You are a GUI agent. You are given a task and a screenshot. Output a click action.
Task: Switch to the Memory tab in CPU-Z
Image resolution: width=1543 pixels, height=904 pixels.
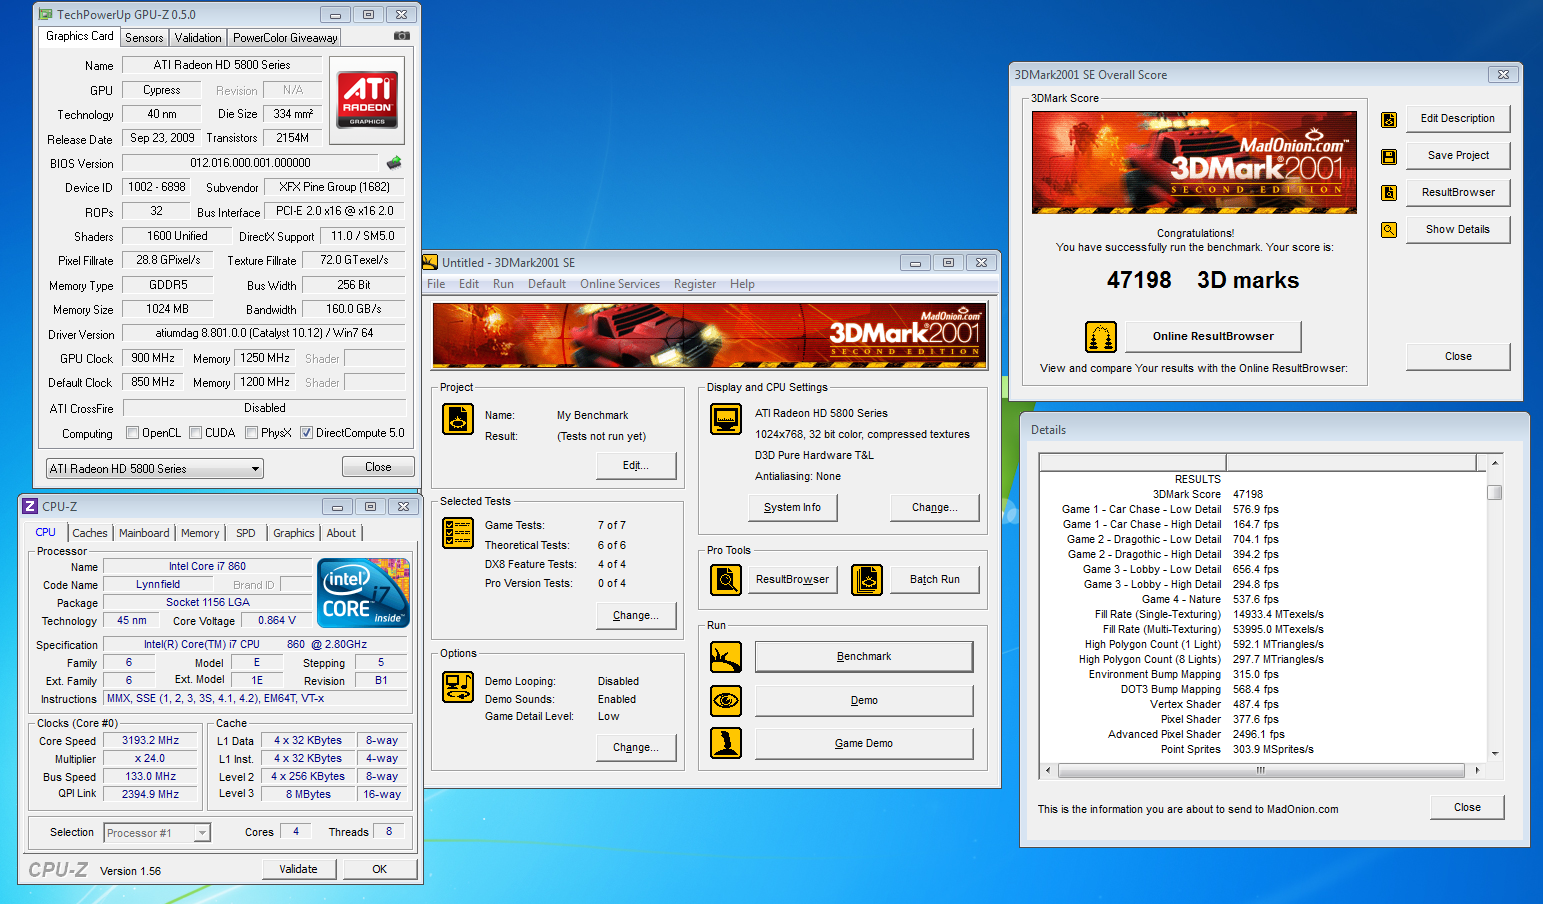[200, 533]
